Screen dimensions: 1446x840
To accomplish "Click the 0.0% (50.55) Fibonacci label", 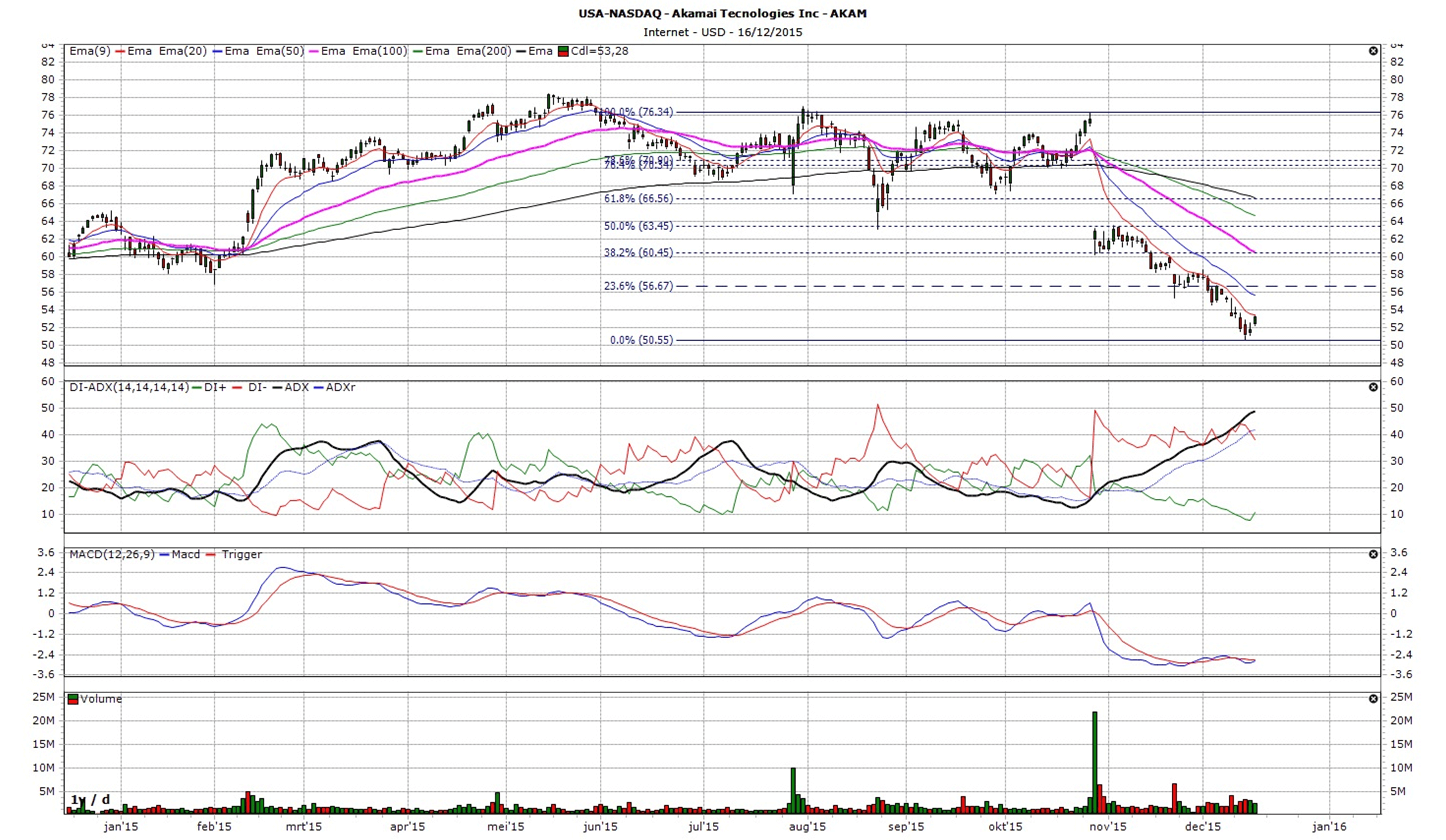I will [x=641, y=340].
